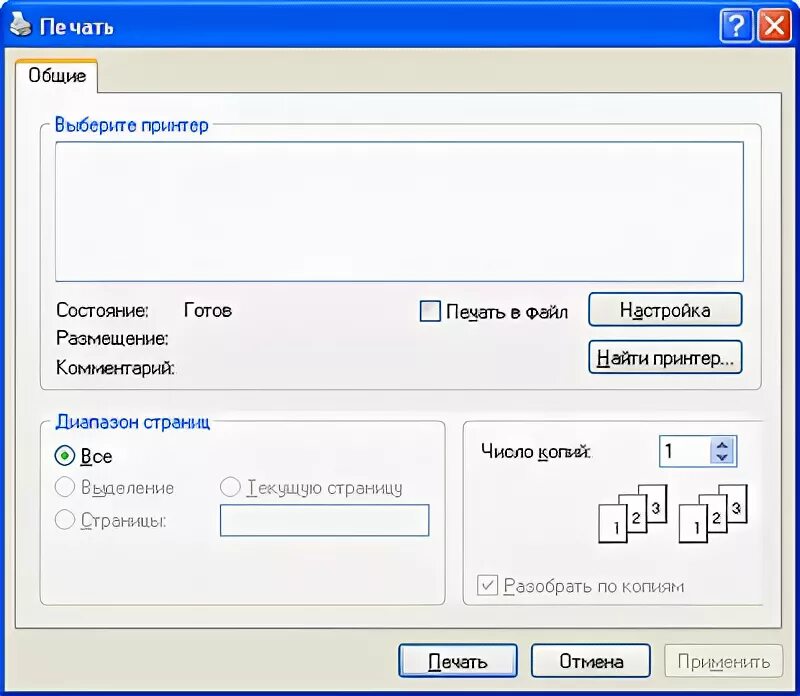Select the Все page range option
Viewport: 800px width, 696px height.
(65, 456)
